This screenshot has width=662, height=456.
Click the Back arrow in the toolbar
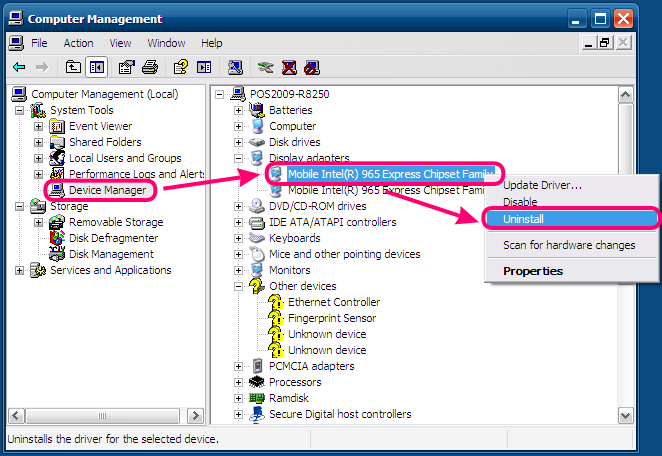(x=19, y=67)
